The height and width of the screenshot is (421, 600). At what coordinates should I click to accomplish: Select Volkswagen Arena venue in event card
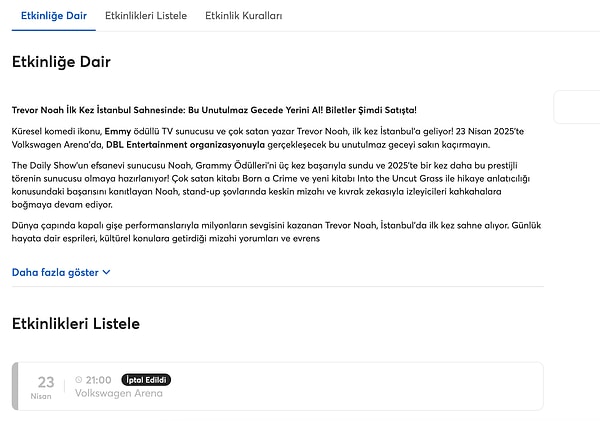(x=119, y=393)
